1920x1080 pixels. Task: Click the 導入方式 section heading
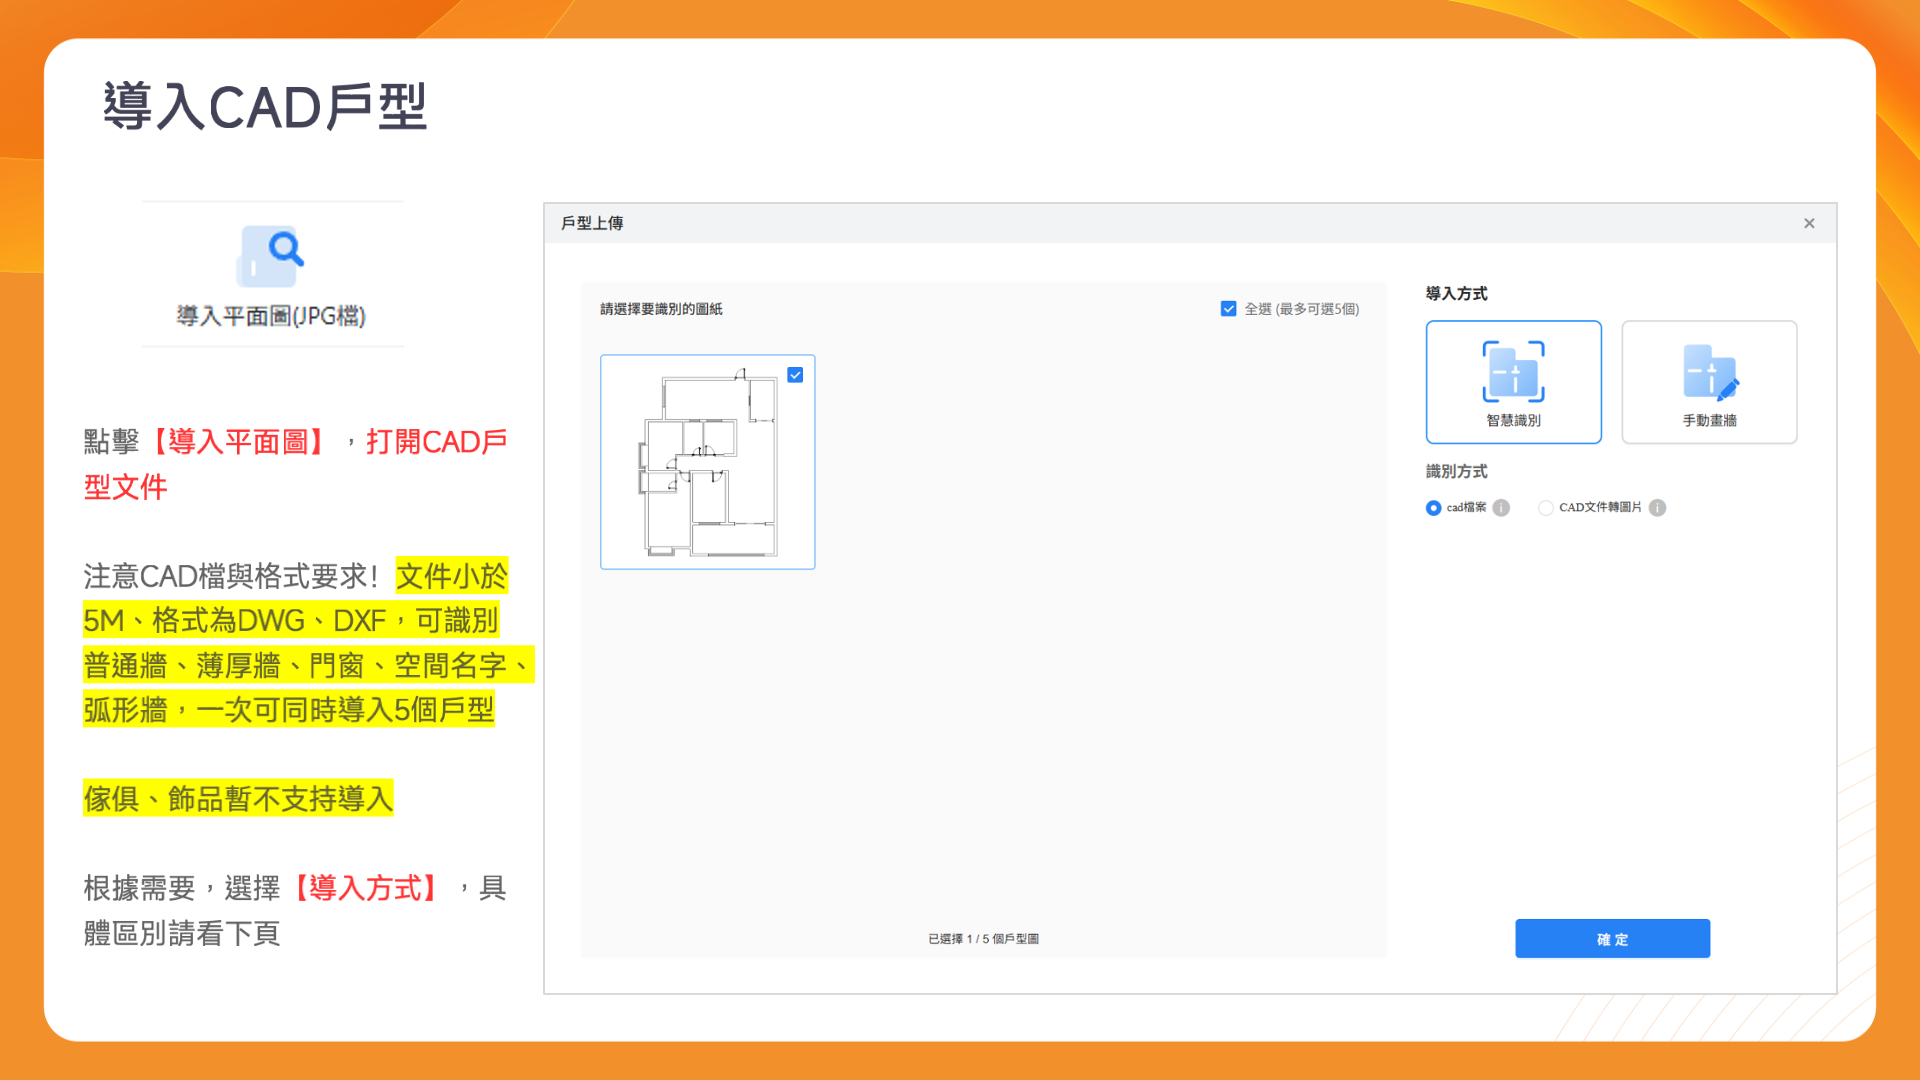coord(1456,293)
